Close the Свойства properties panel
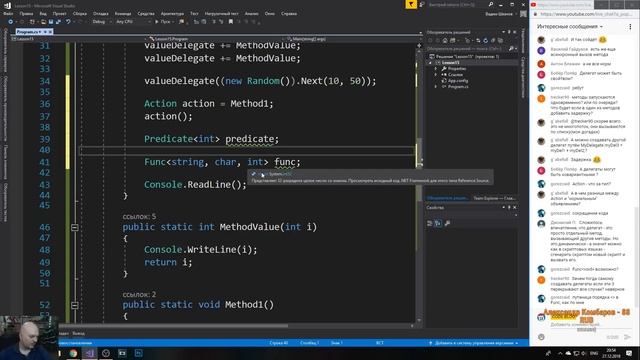 coord(515,207)
